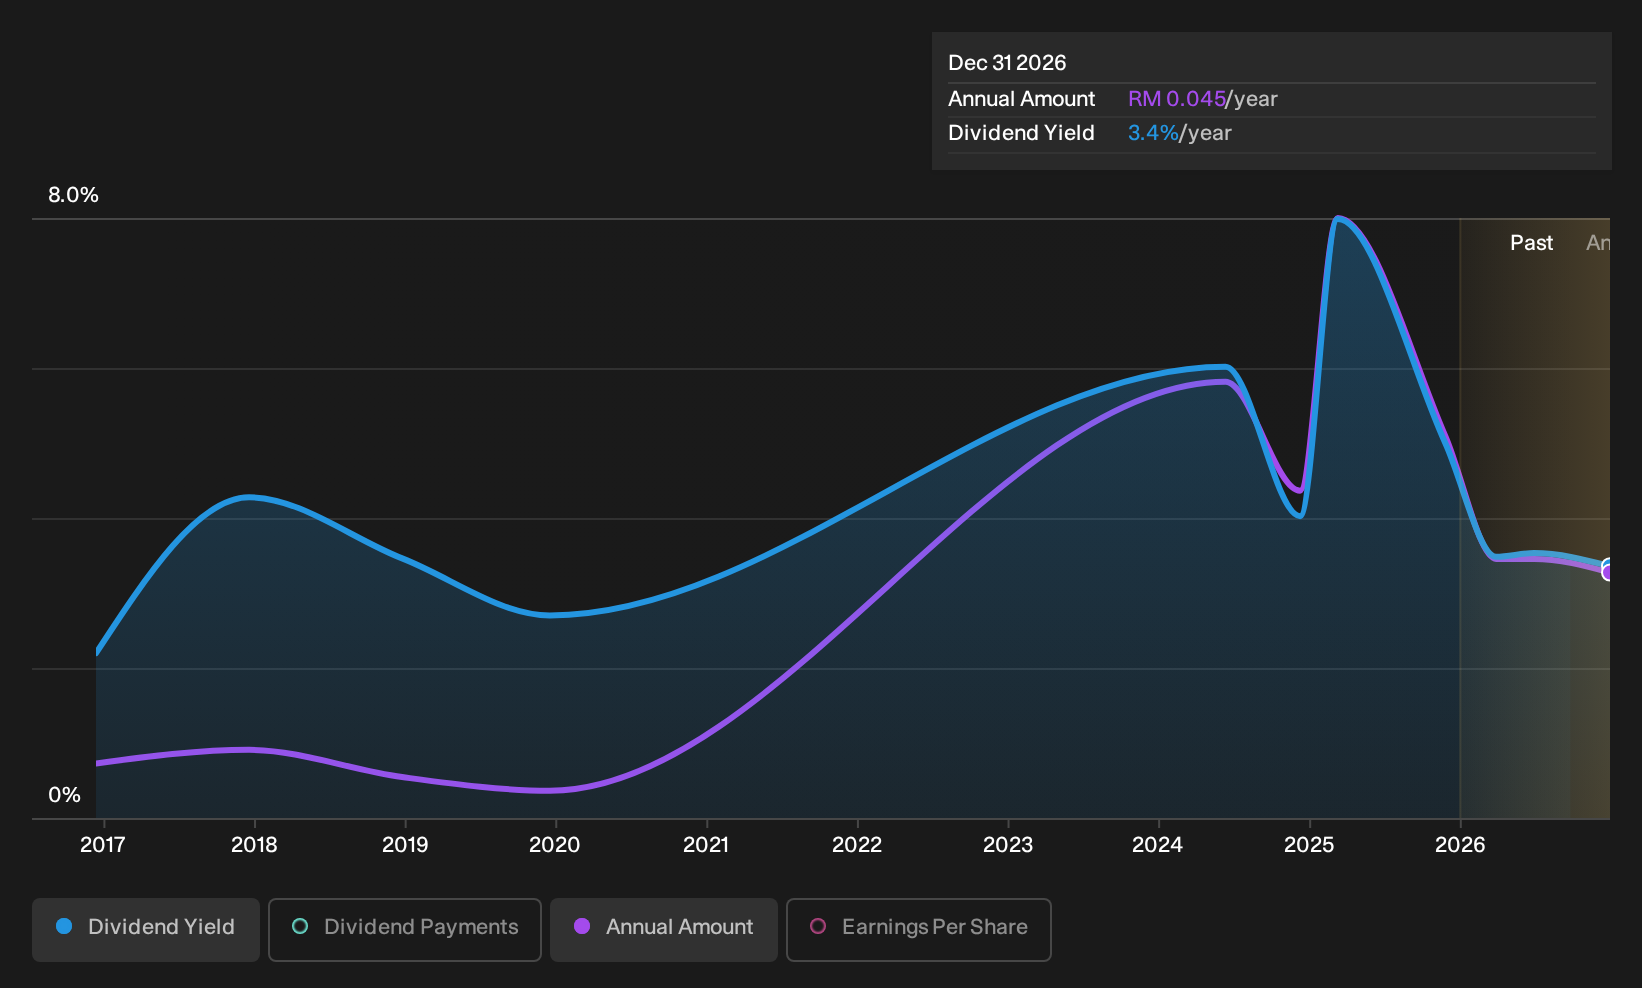Click the teal Dividend Payments circle icon
The height and width of the screenshot is (988, 1642).
(x=300, y=927)
